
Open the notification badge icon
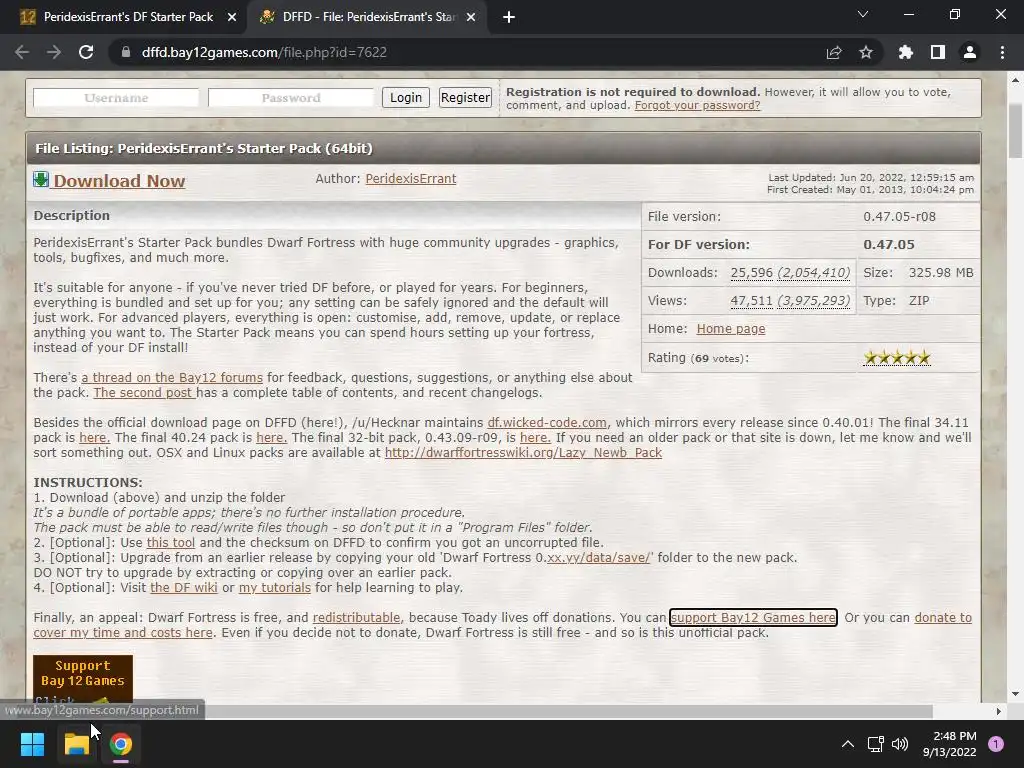point(996,744)
